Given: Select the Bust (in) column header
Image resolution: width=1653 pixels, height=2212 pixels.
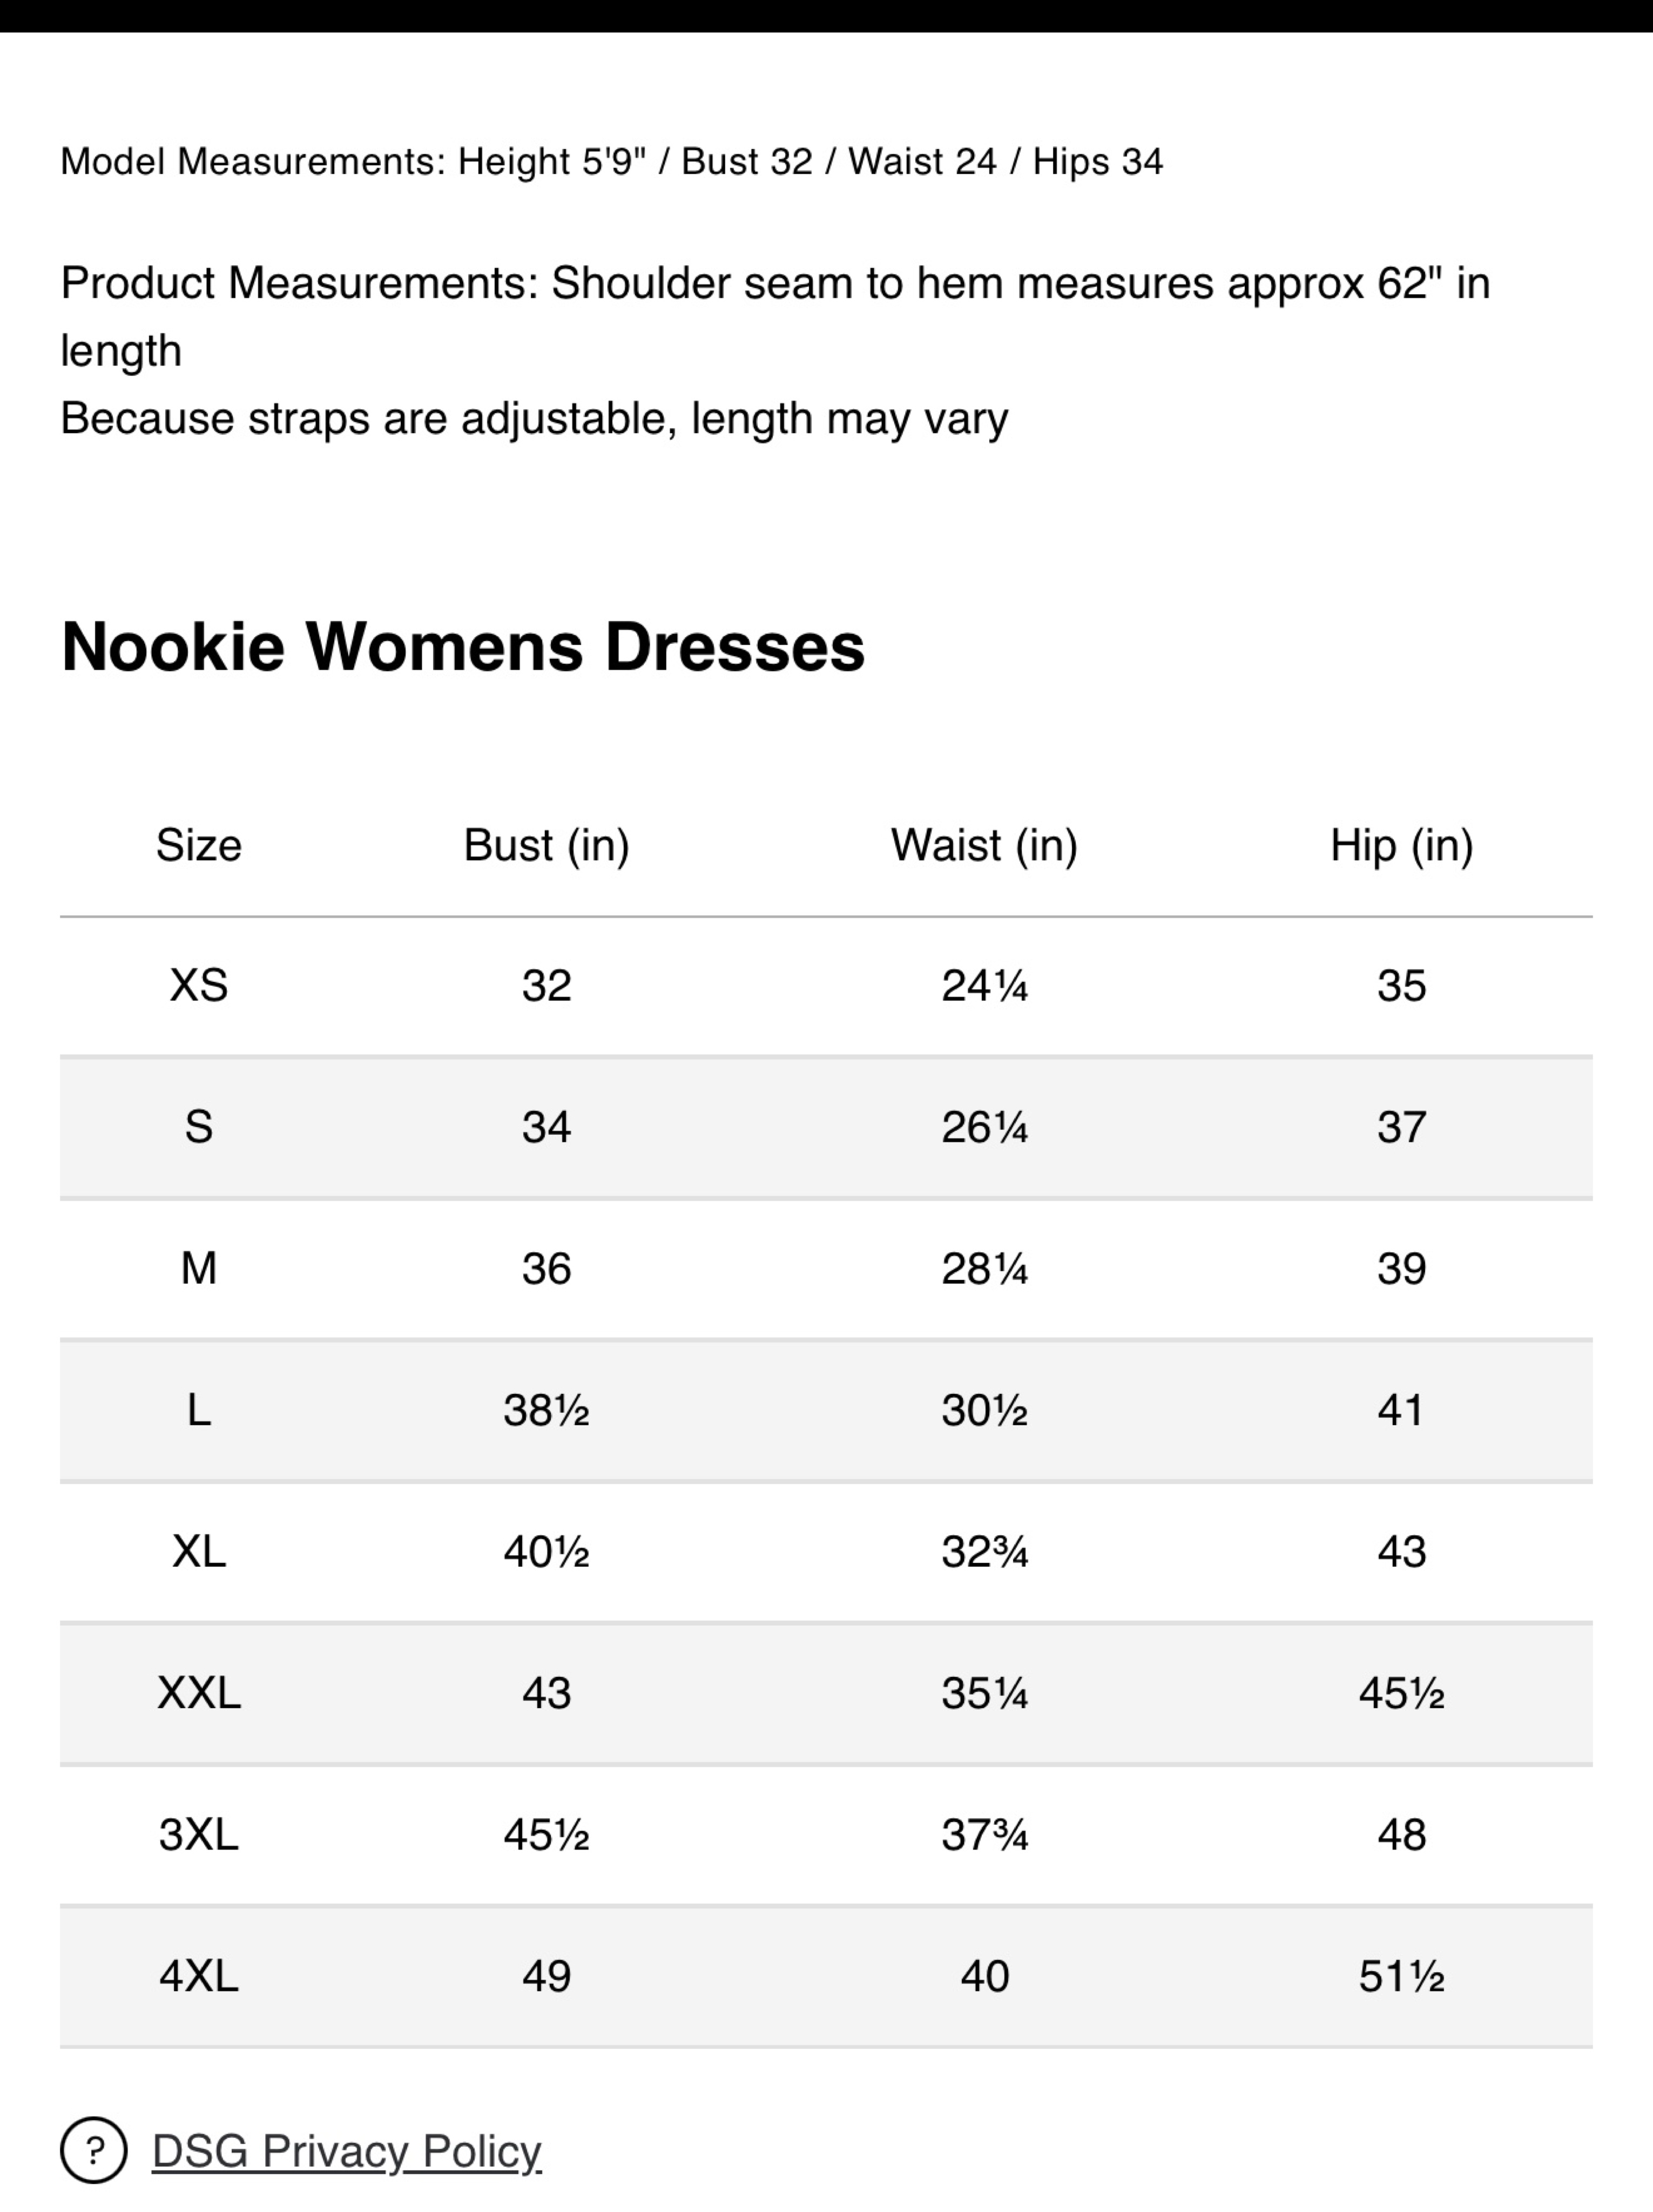Looking at the screenshot, I should click(x=547, y=846).
